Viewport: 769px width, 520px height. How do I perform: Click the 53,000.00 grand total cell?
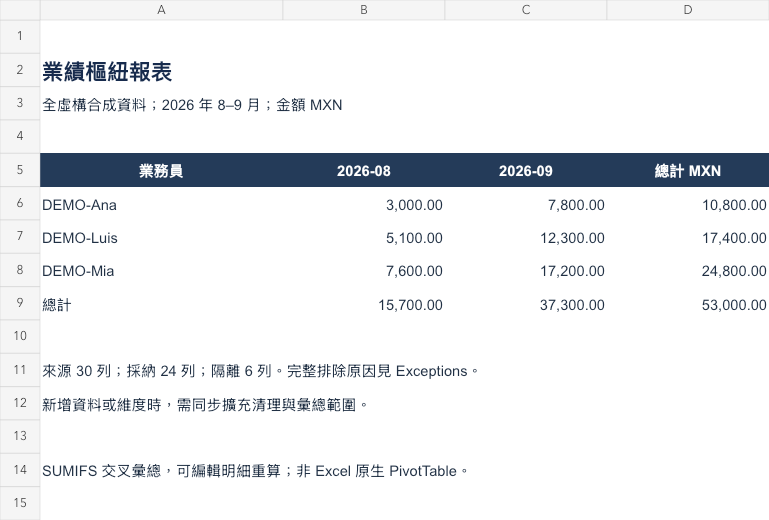point(688,305)
